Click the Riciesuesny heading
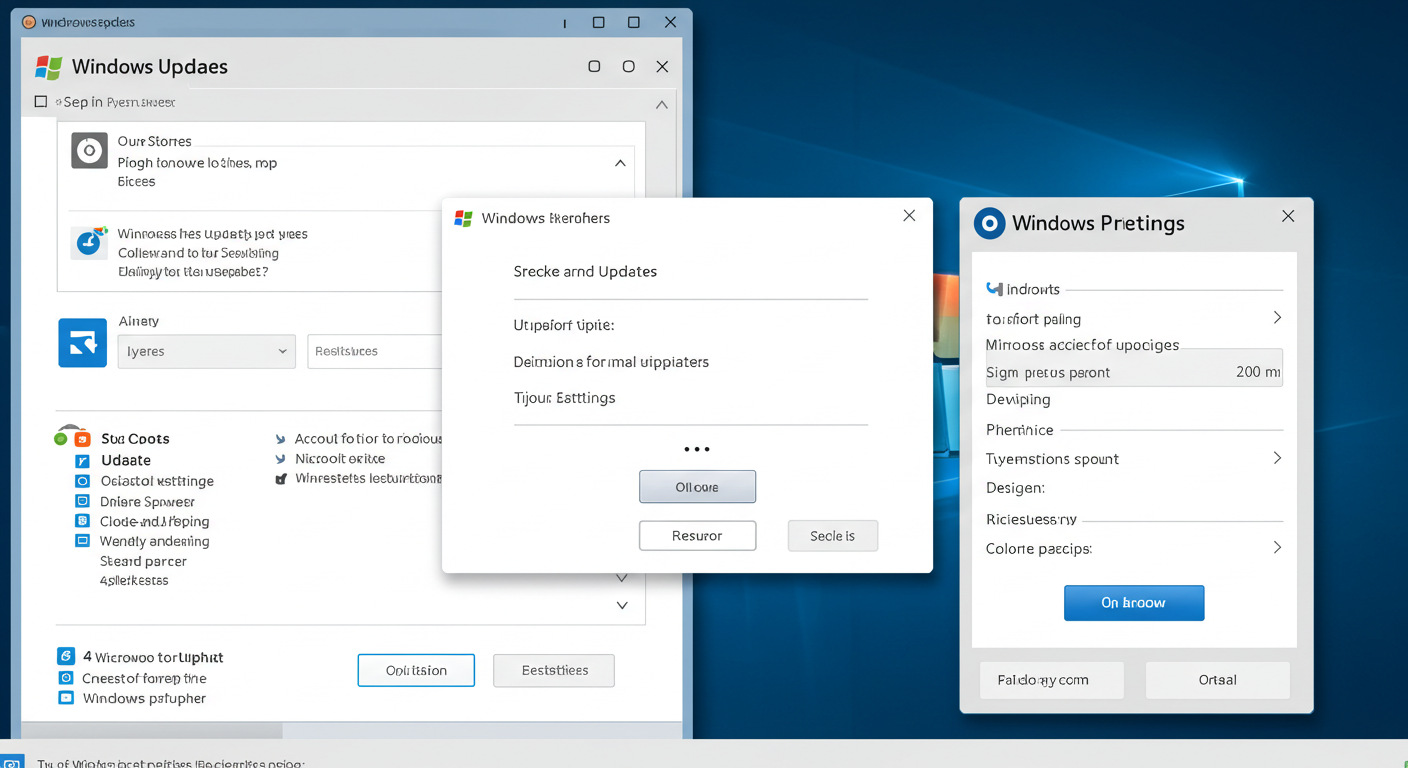The width and height of the screenshot is (1408, 768). coord(1031,520)
